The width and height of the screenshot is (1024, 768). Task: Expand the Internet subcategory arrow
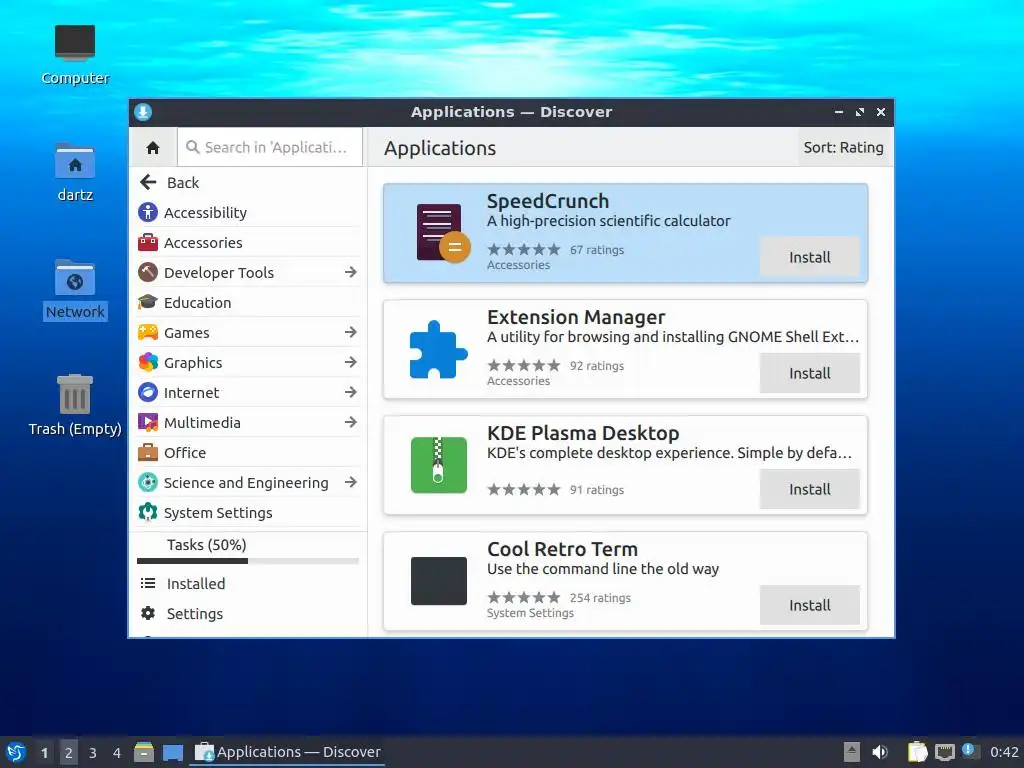point(351,392)
